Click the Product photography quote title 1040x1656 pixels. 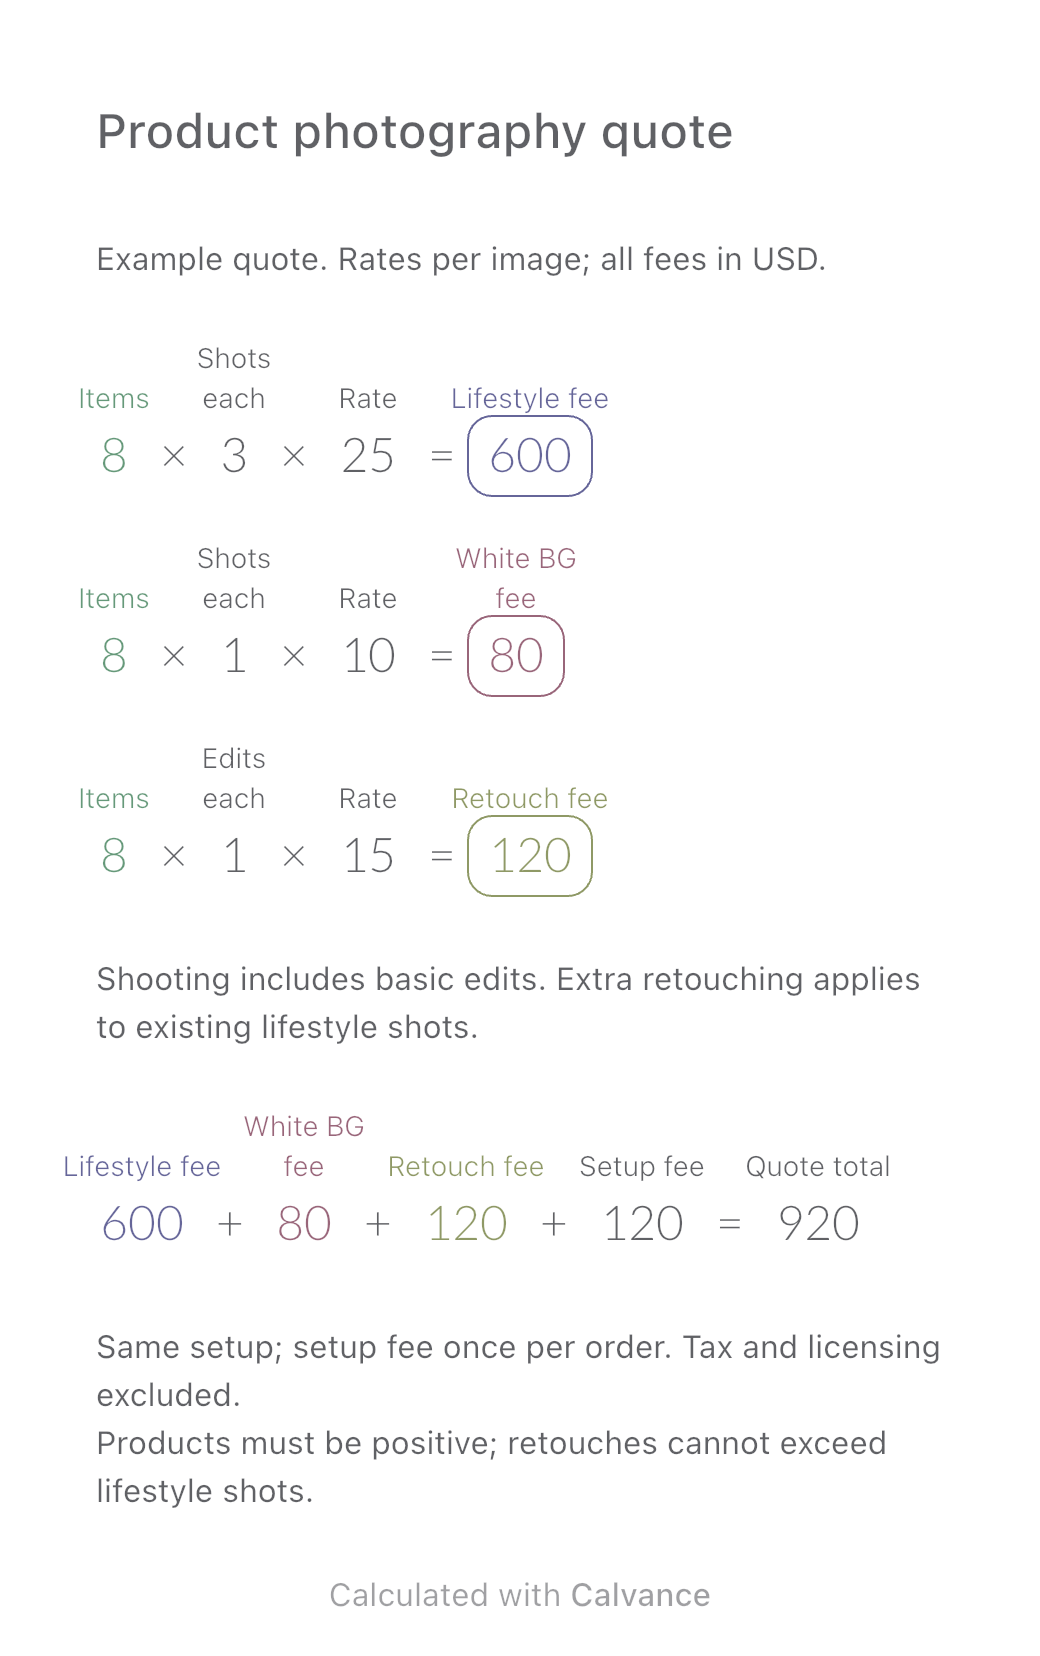415,132
